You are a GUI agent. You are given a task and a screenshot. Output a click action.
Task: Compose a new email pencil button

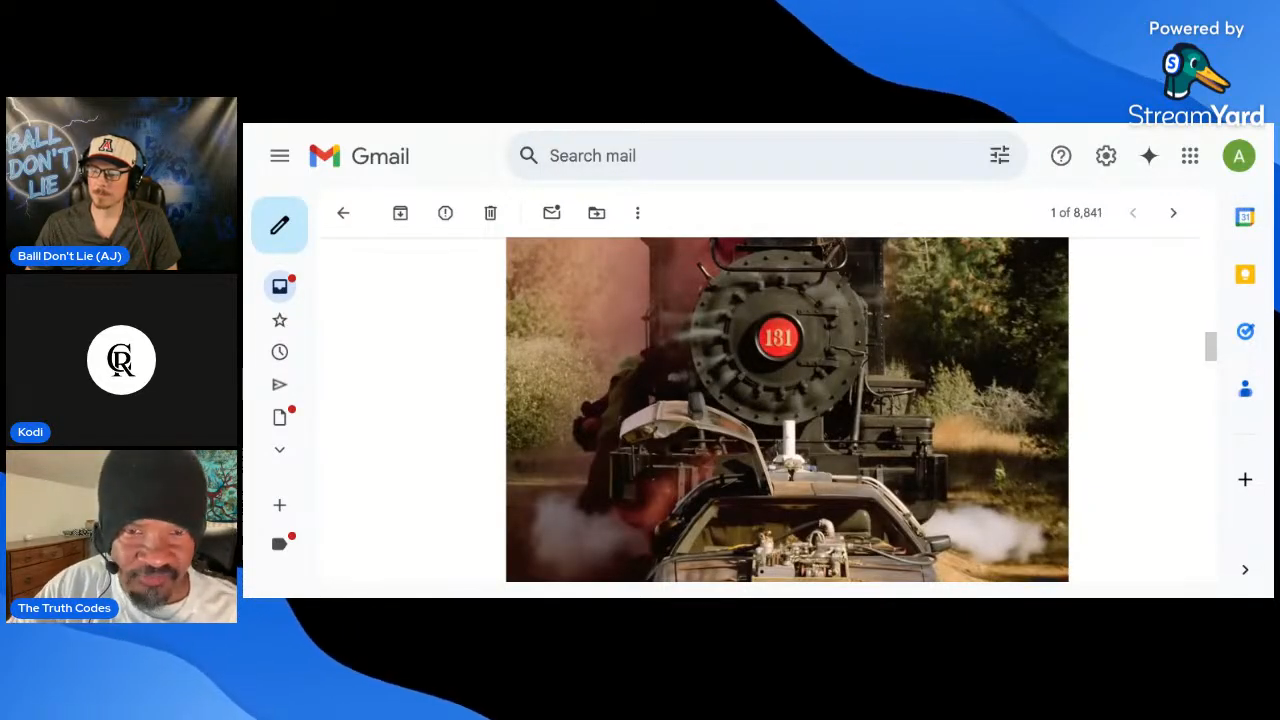coord(279,225)
